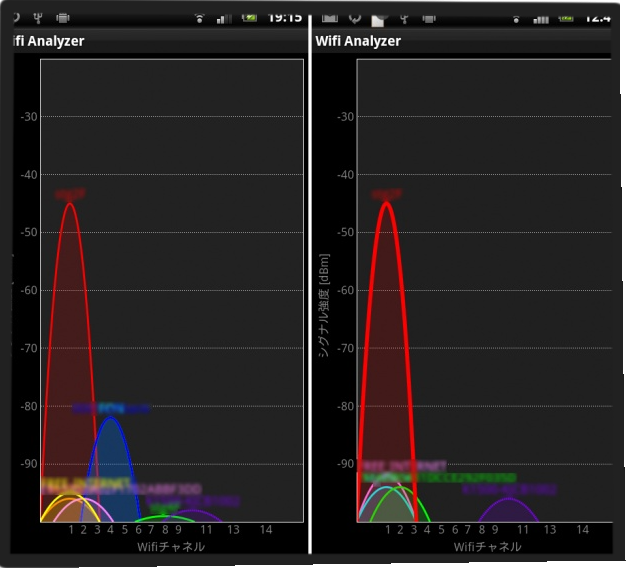Tap the Android debug icon in left status bar
Screen dimensions: 626x569
click(x=63, y=18)
